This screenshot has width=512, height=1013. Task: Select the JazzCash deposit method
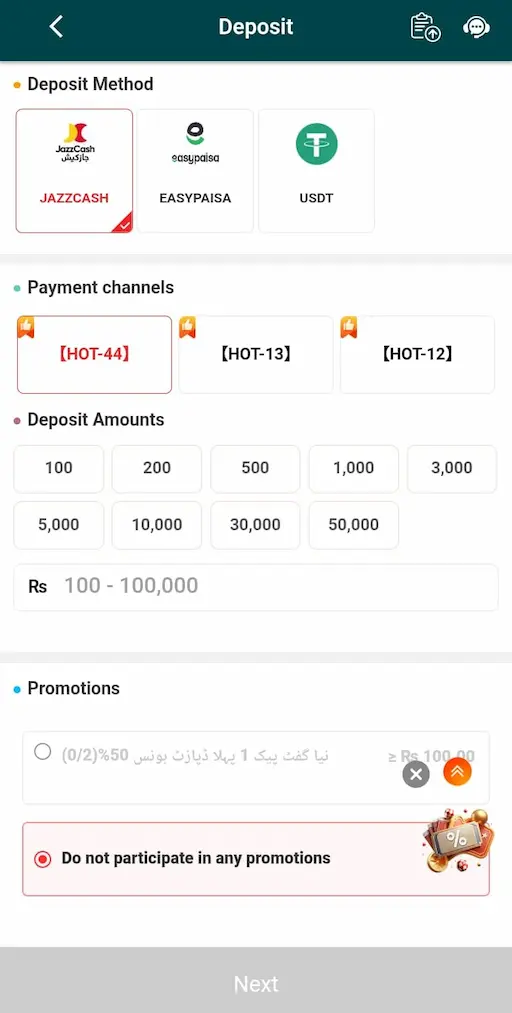click(74, 171)
